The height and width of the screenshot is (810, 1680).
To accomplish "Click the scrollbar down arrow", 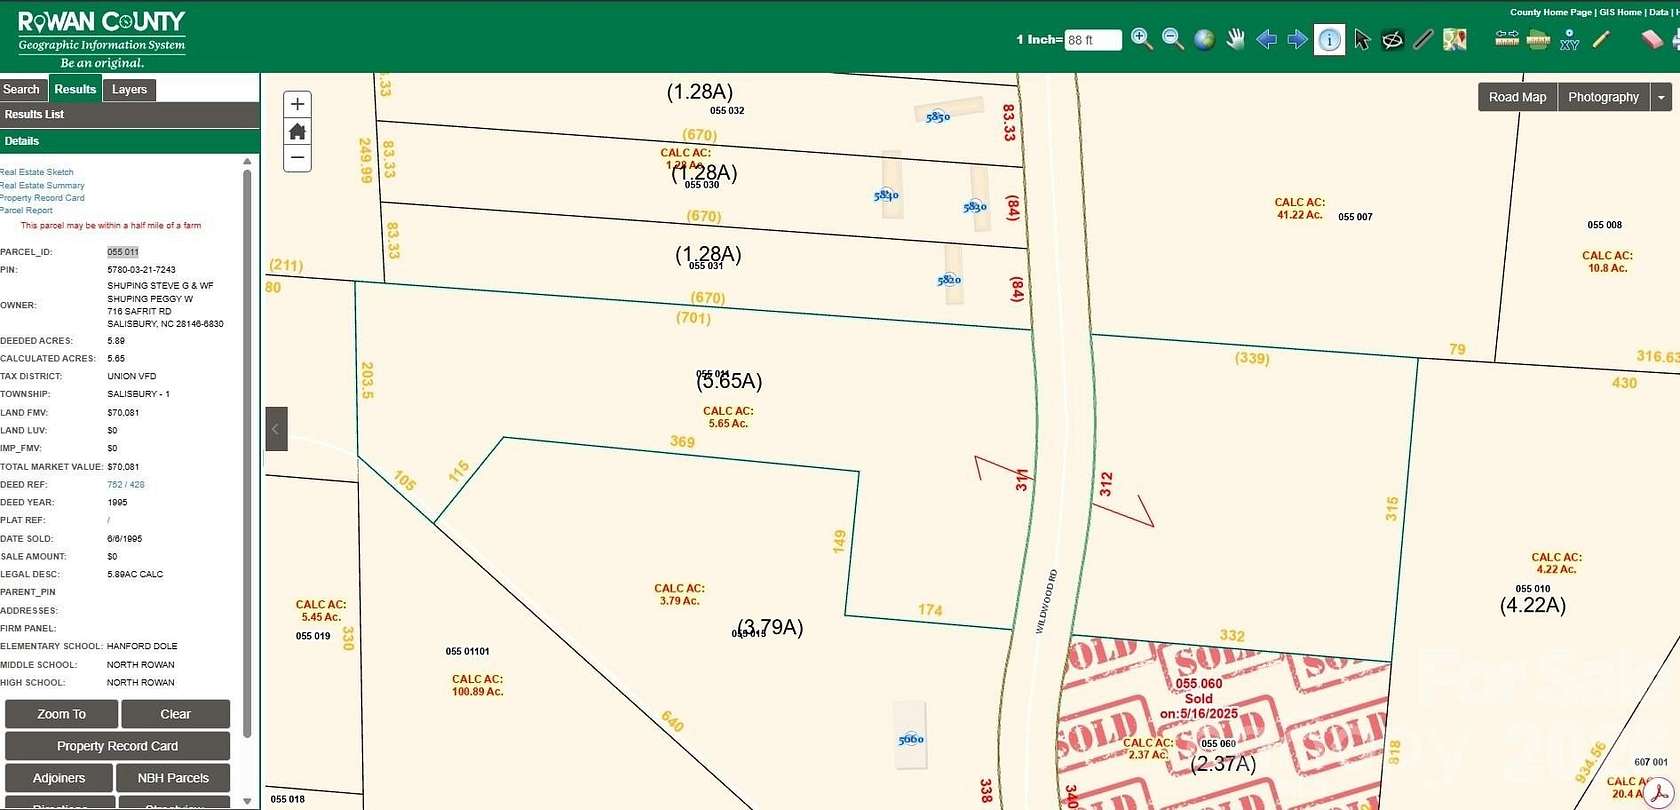I will tap(247, 801).
